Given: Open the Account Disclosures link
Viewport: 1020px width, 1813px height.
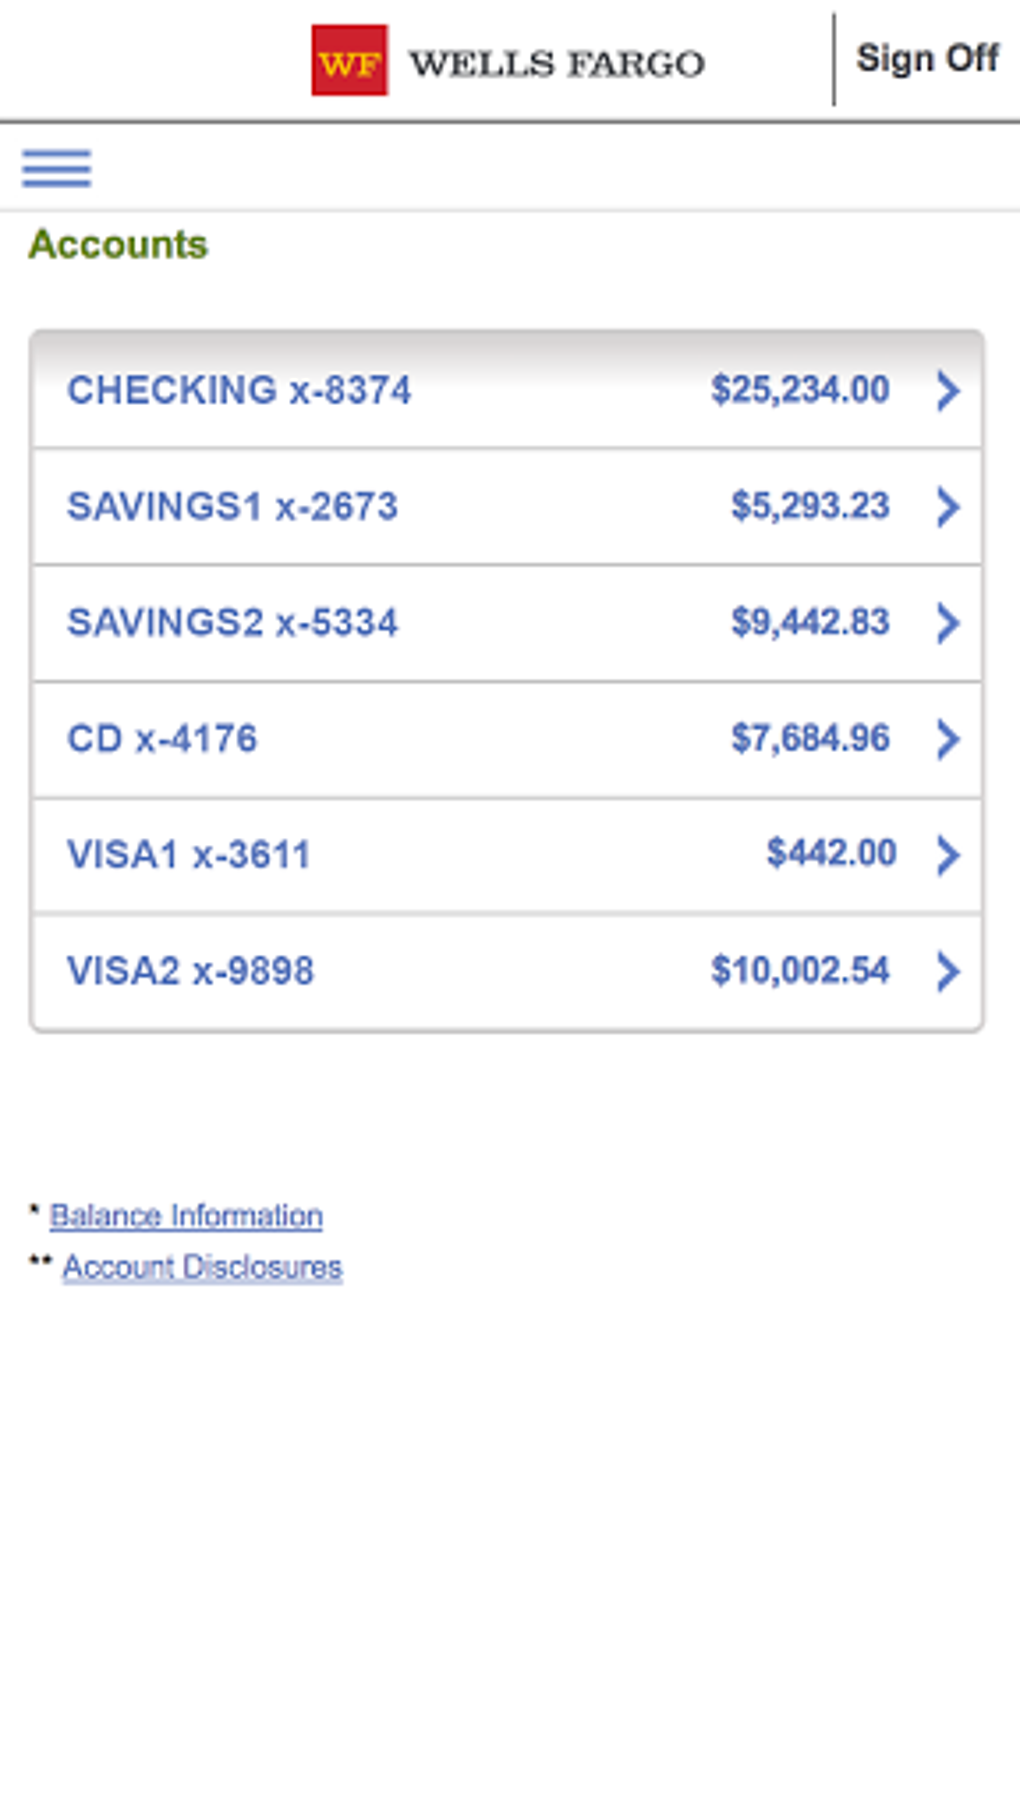Looking at the screenshot, I should tap(202, 1267).
